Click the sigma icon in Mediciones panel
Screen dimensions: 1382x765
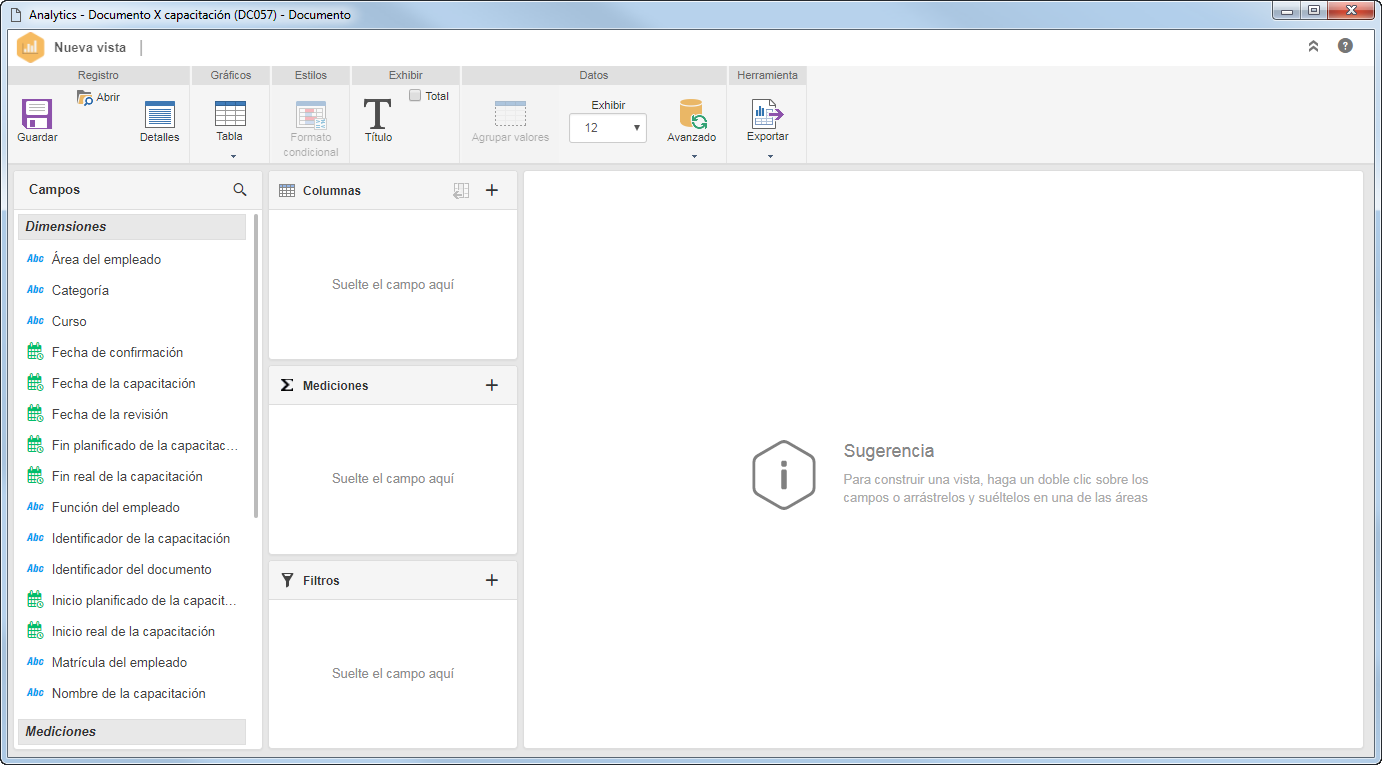(287, 385)
